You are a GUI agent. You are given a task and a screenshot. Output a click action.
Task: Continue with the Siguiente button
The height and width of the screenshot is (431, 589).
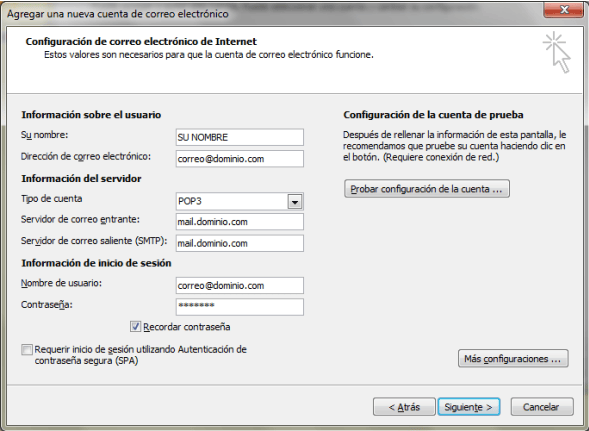468,407
